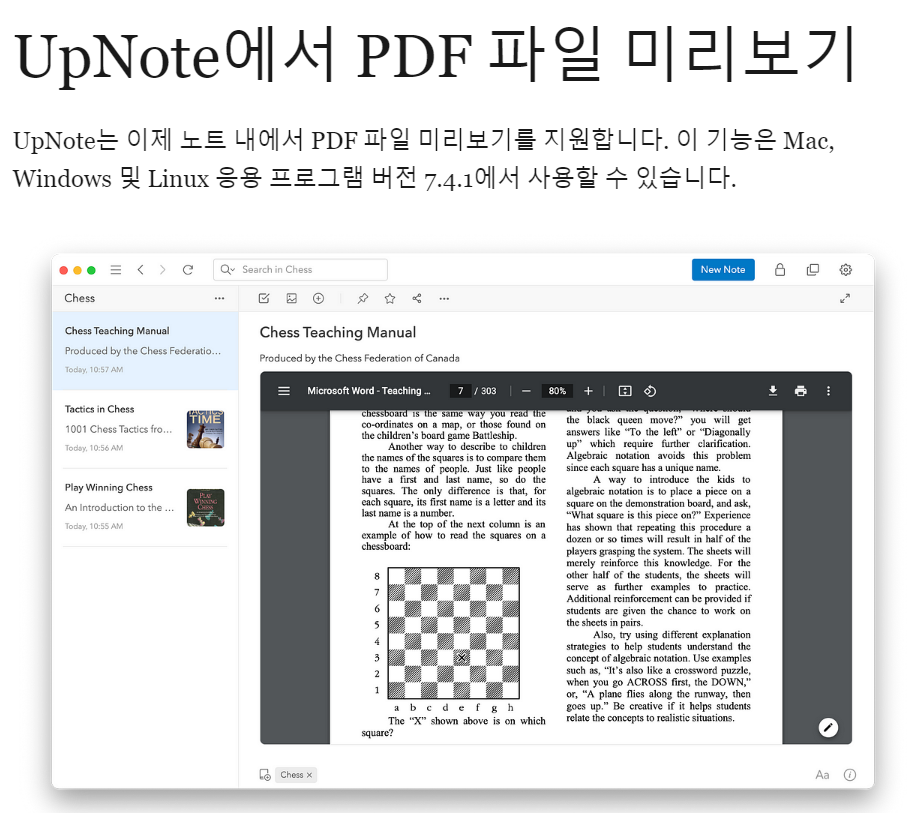Go forward with the right arrow
The height and width of the screenshot is (813, 921).
pyautogui.click(x=163, y=270)
